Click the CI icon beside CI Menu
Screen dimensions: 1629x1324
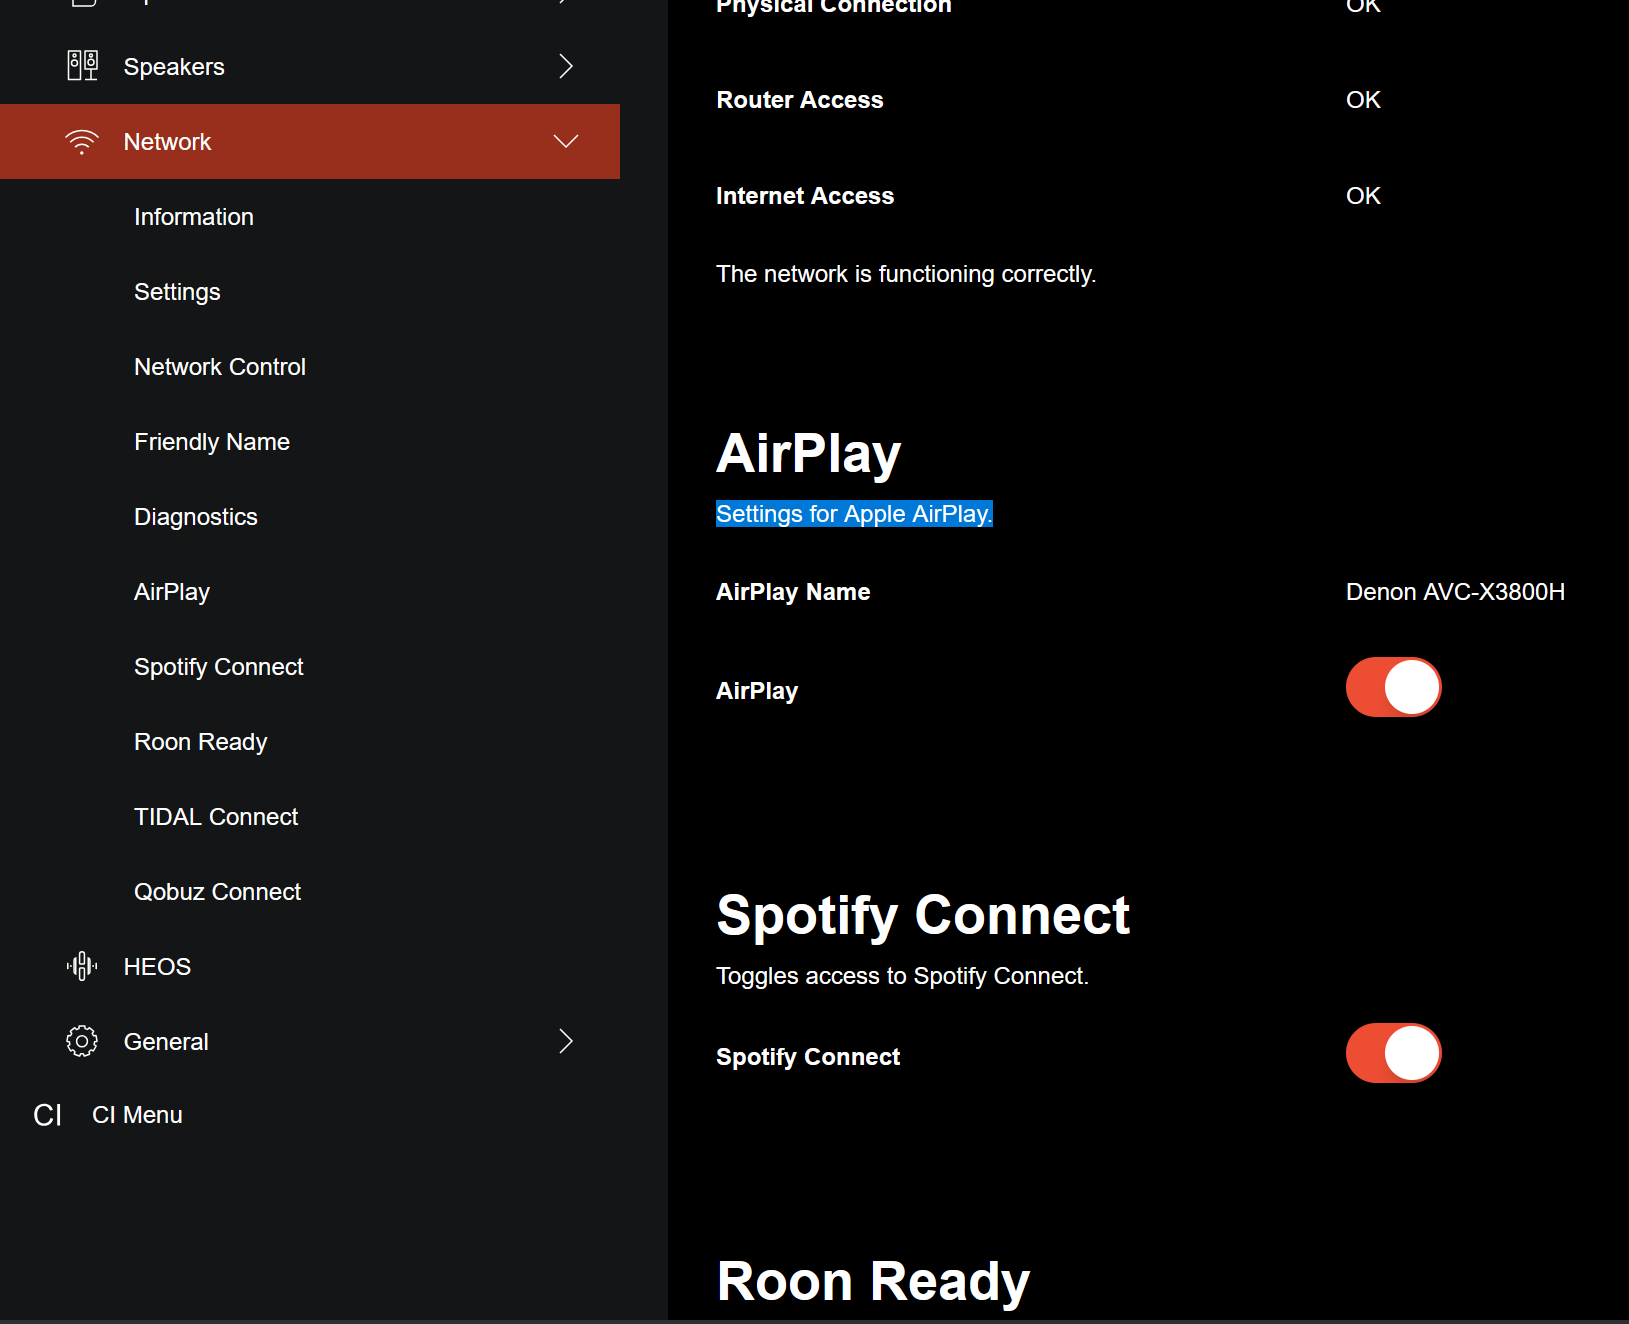(48, 1115)
